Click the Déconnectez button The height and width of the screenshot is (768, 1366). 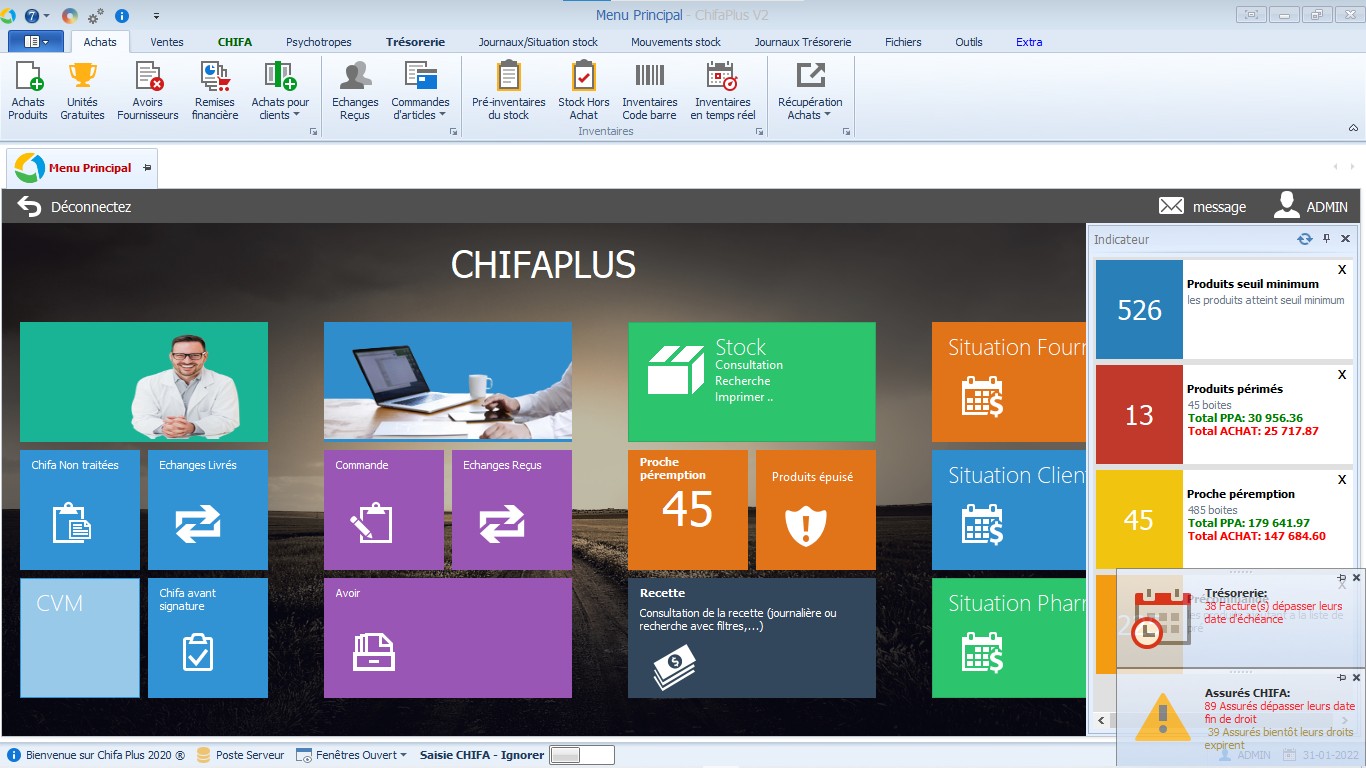tap(75, 207)
